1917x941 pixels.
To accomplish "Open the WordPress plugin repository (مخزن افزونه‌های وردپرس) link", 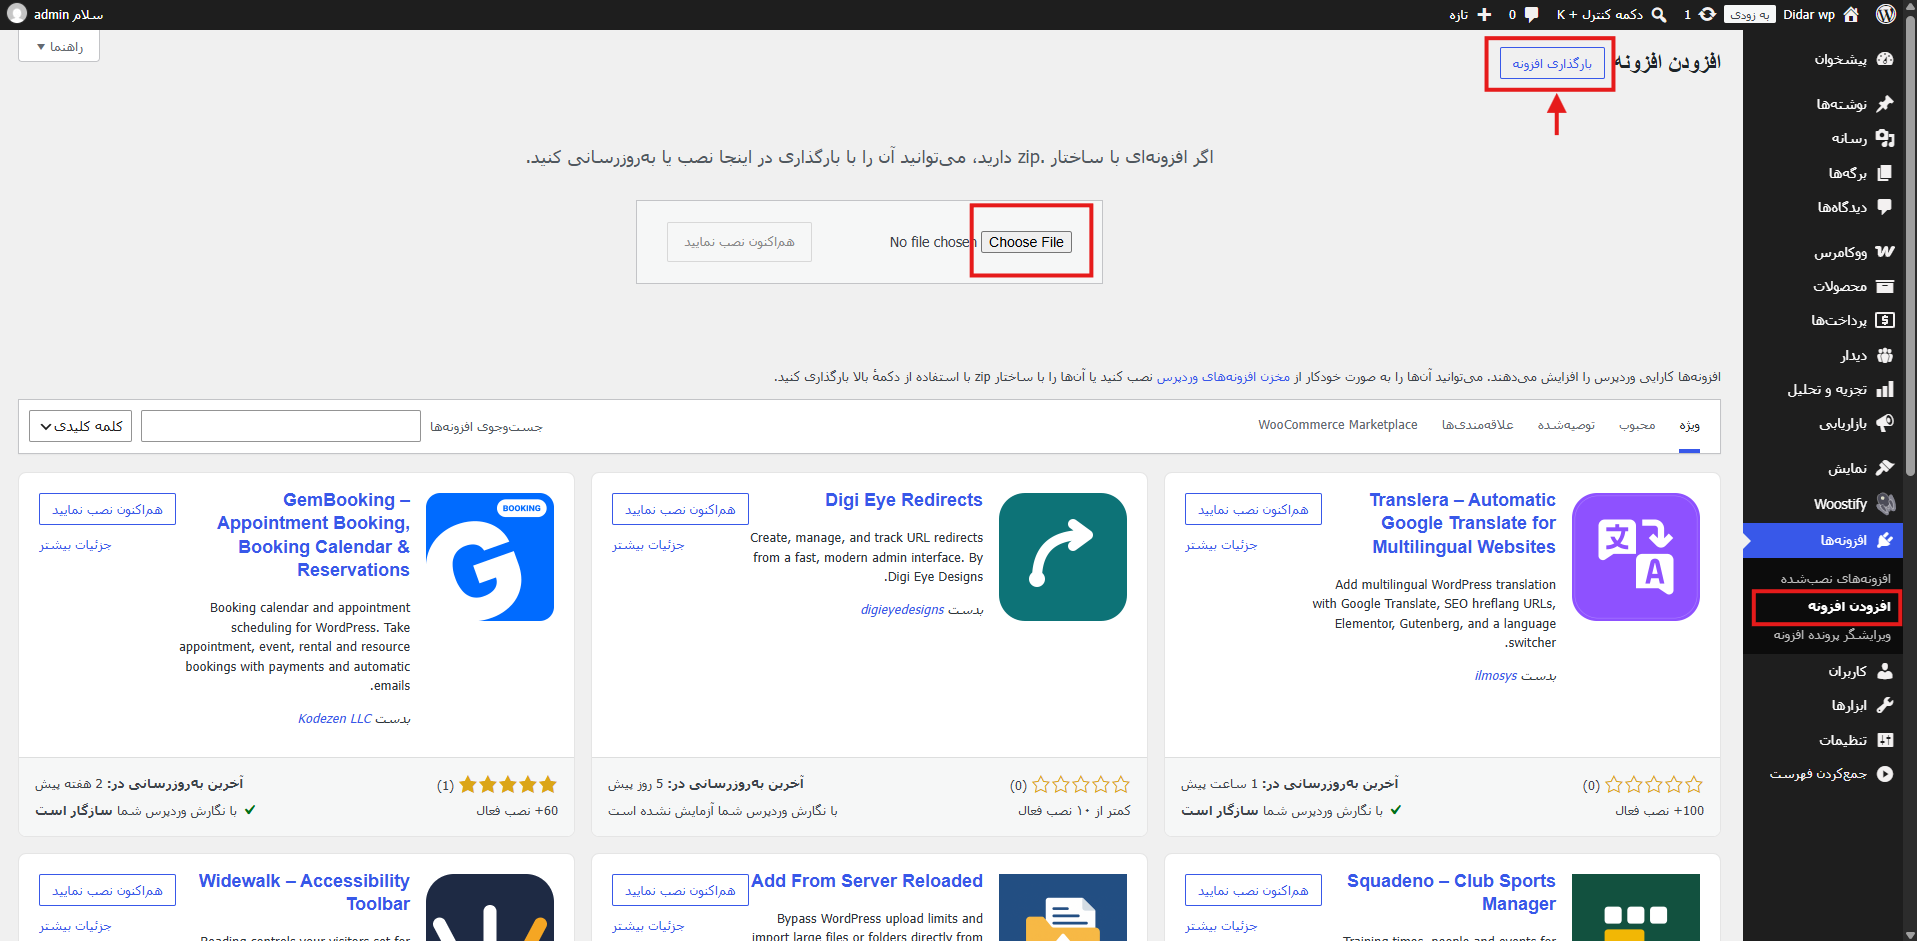I will 1223,377.
